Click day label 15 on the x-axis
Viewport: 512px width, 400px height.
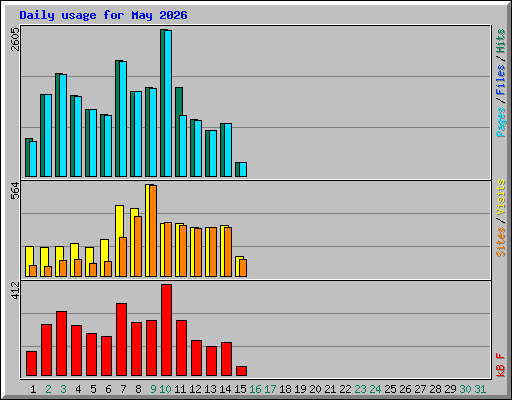[240, 389]
